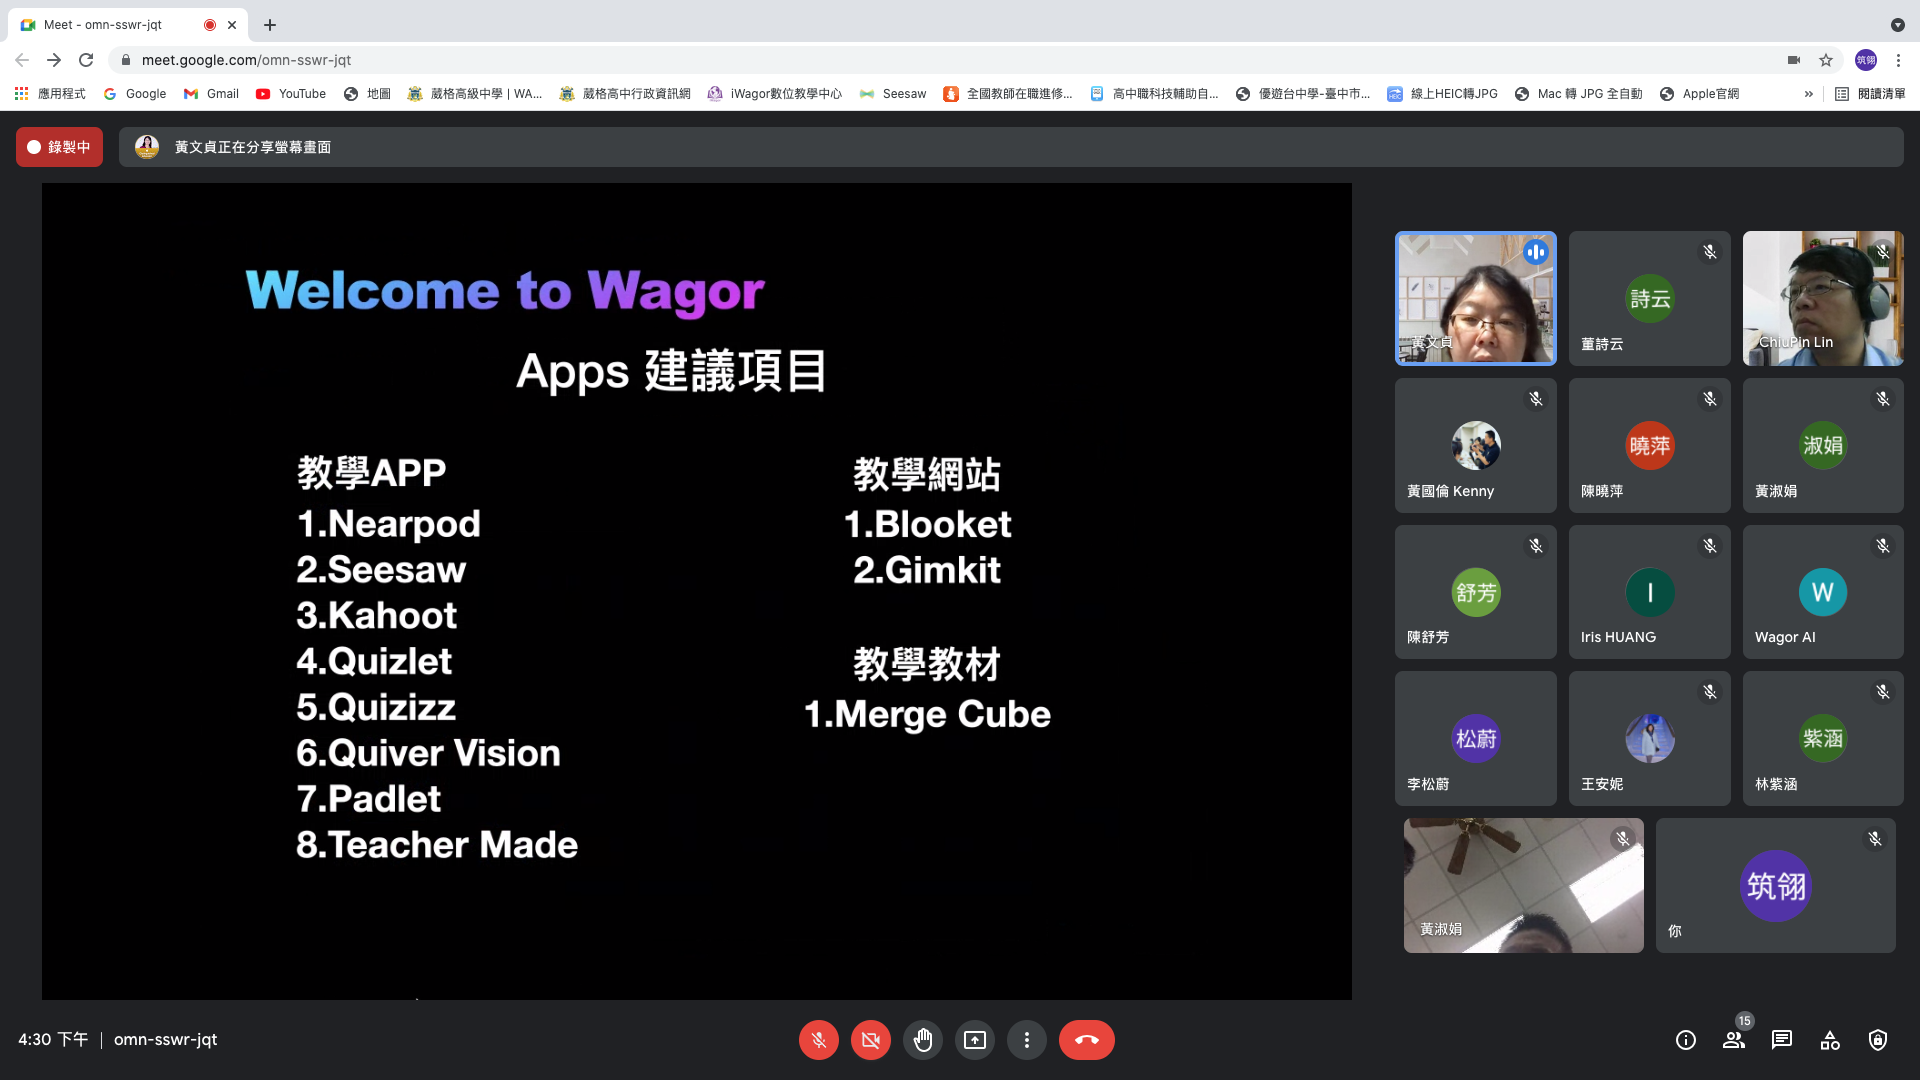Bookmark this page with star icon

point(1826,60)
